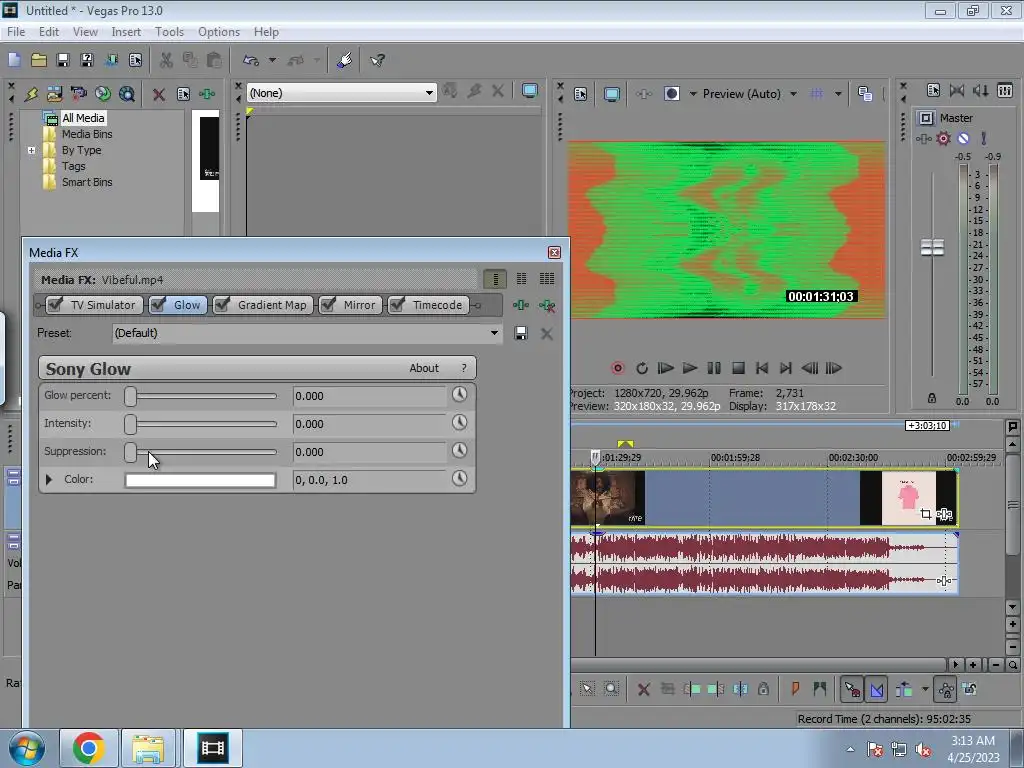Click About in Sony Glow header
Viewport: 1024px width, 768px height.
(x=424, y=368)
